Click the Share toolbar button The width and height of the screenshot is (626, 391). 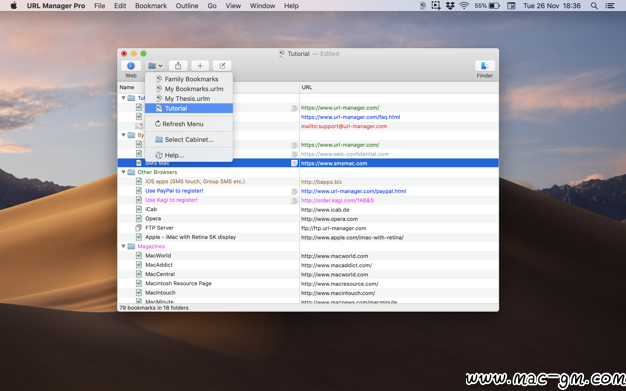pos(178,66)
